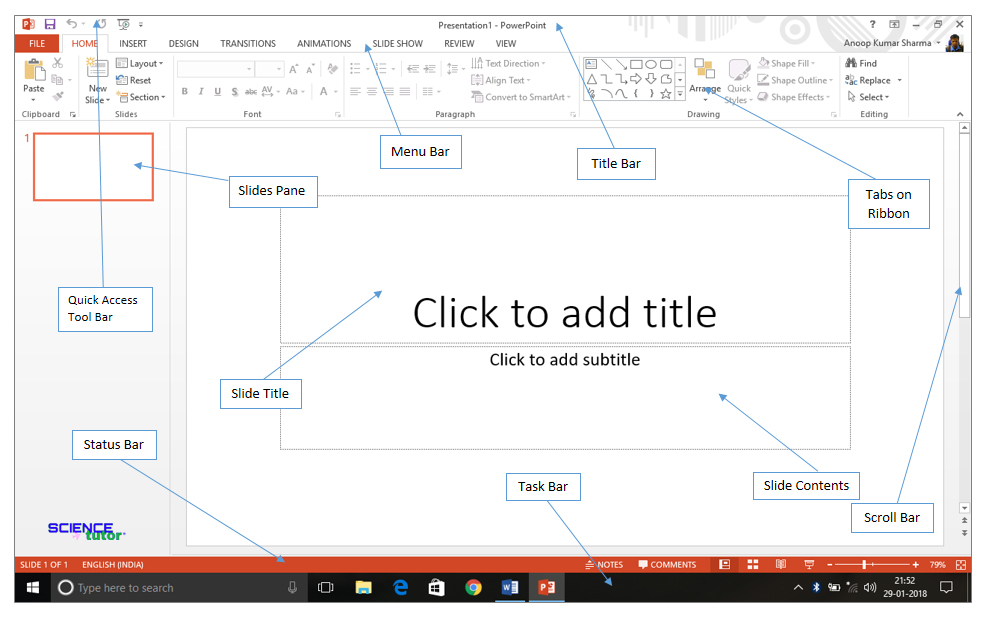987x617 pixels.
Task: Click the NOTES button in status bar
Action: 604,564
